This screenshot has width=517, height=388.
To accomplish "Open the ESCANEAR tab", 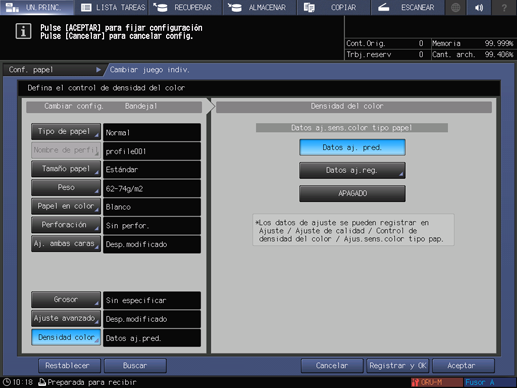I will tap(408, 7).
